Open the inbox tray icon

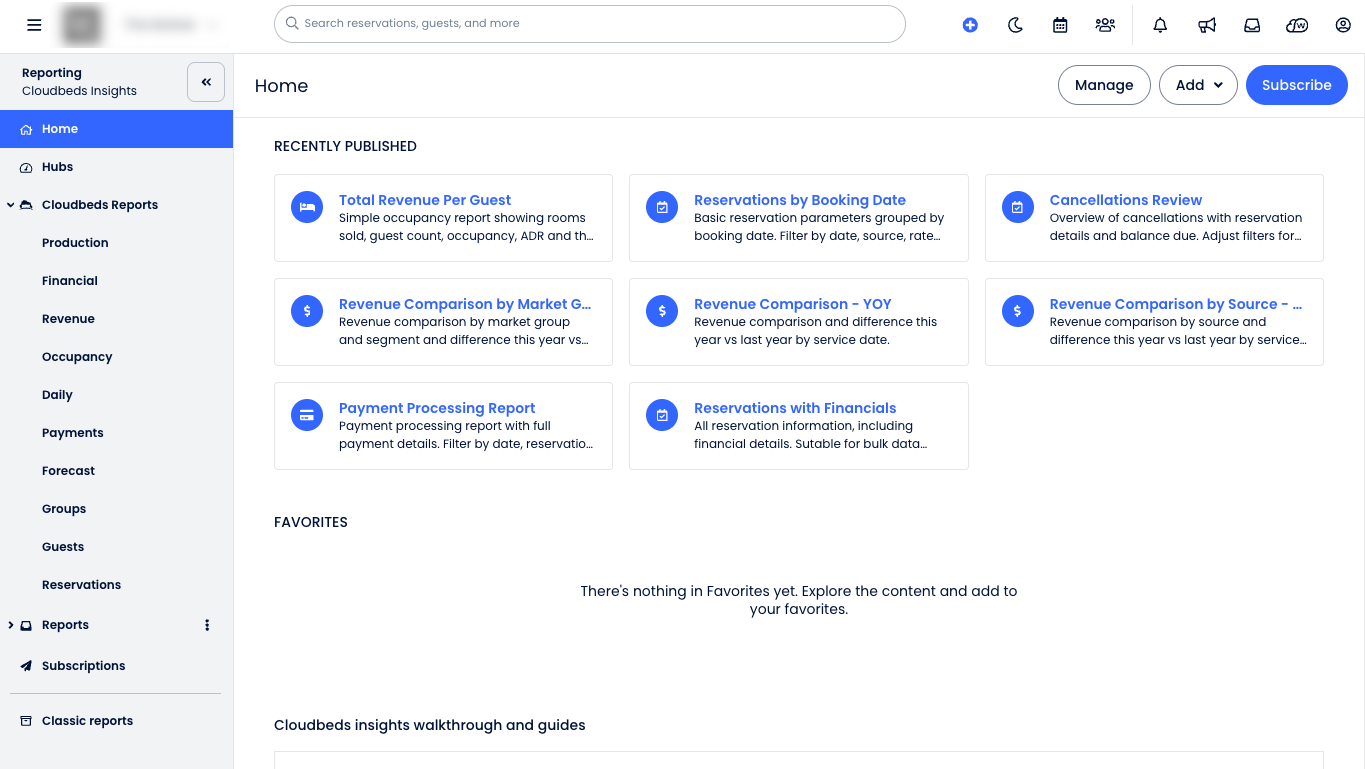[1252, 25]
